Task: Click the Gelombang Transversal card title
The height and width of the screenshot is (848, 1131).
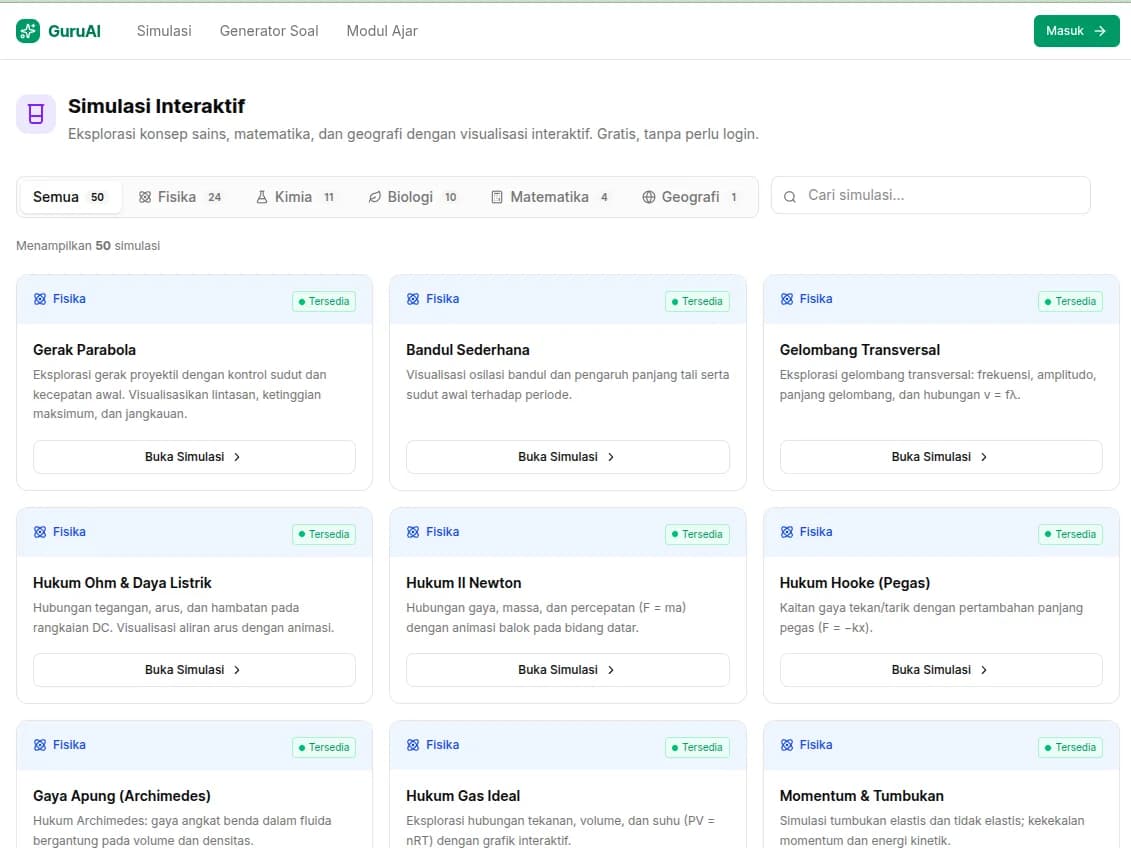Action: tap(860, 350)
